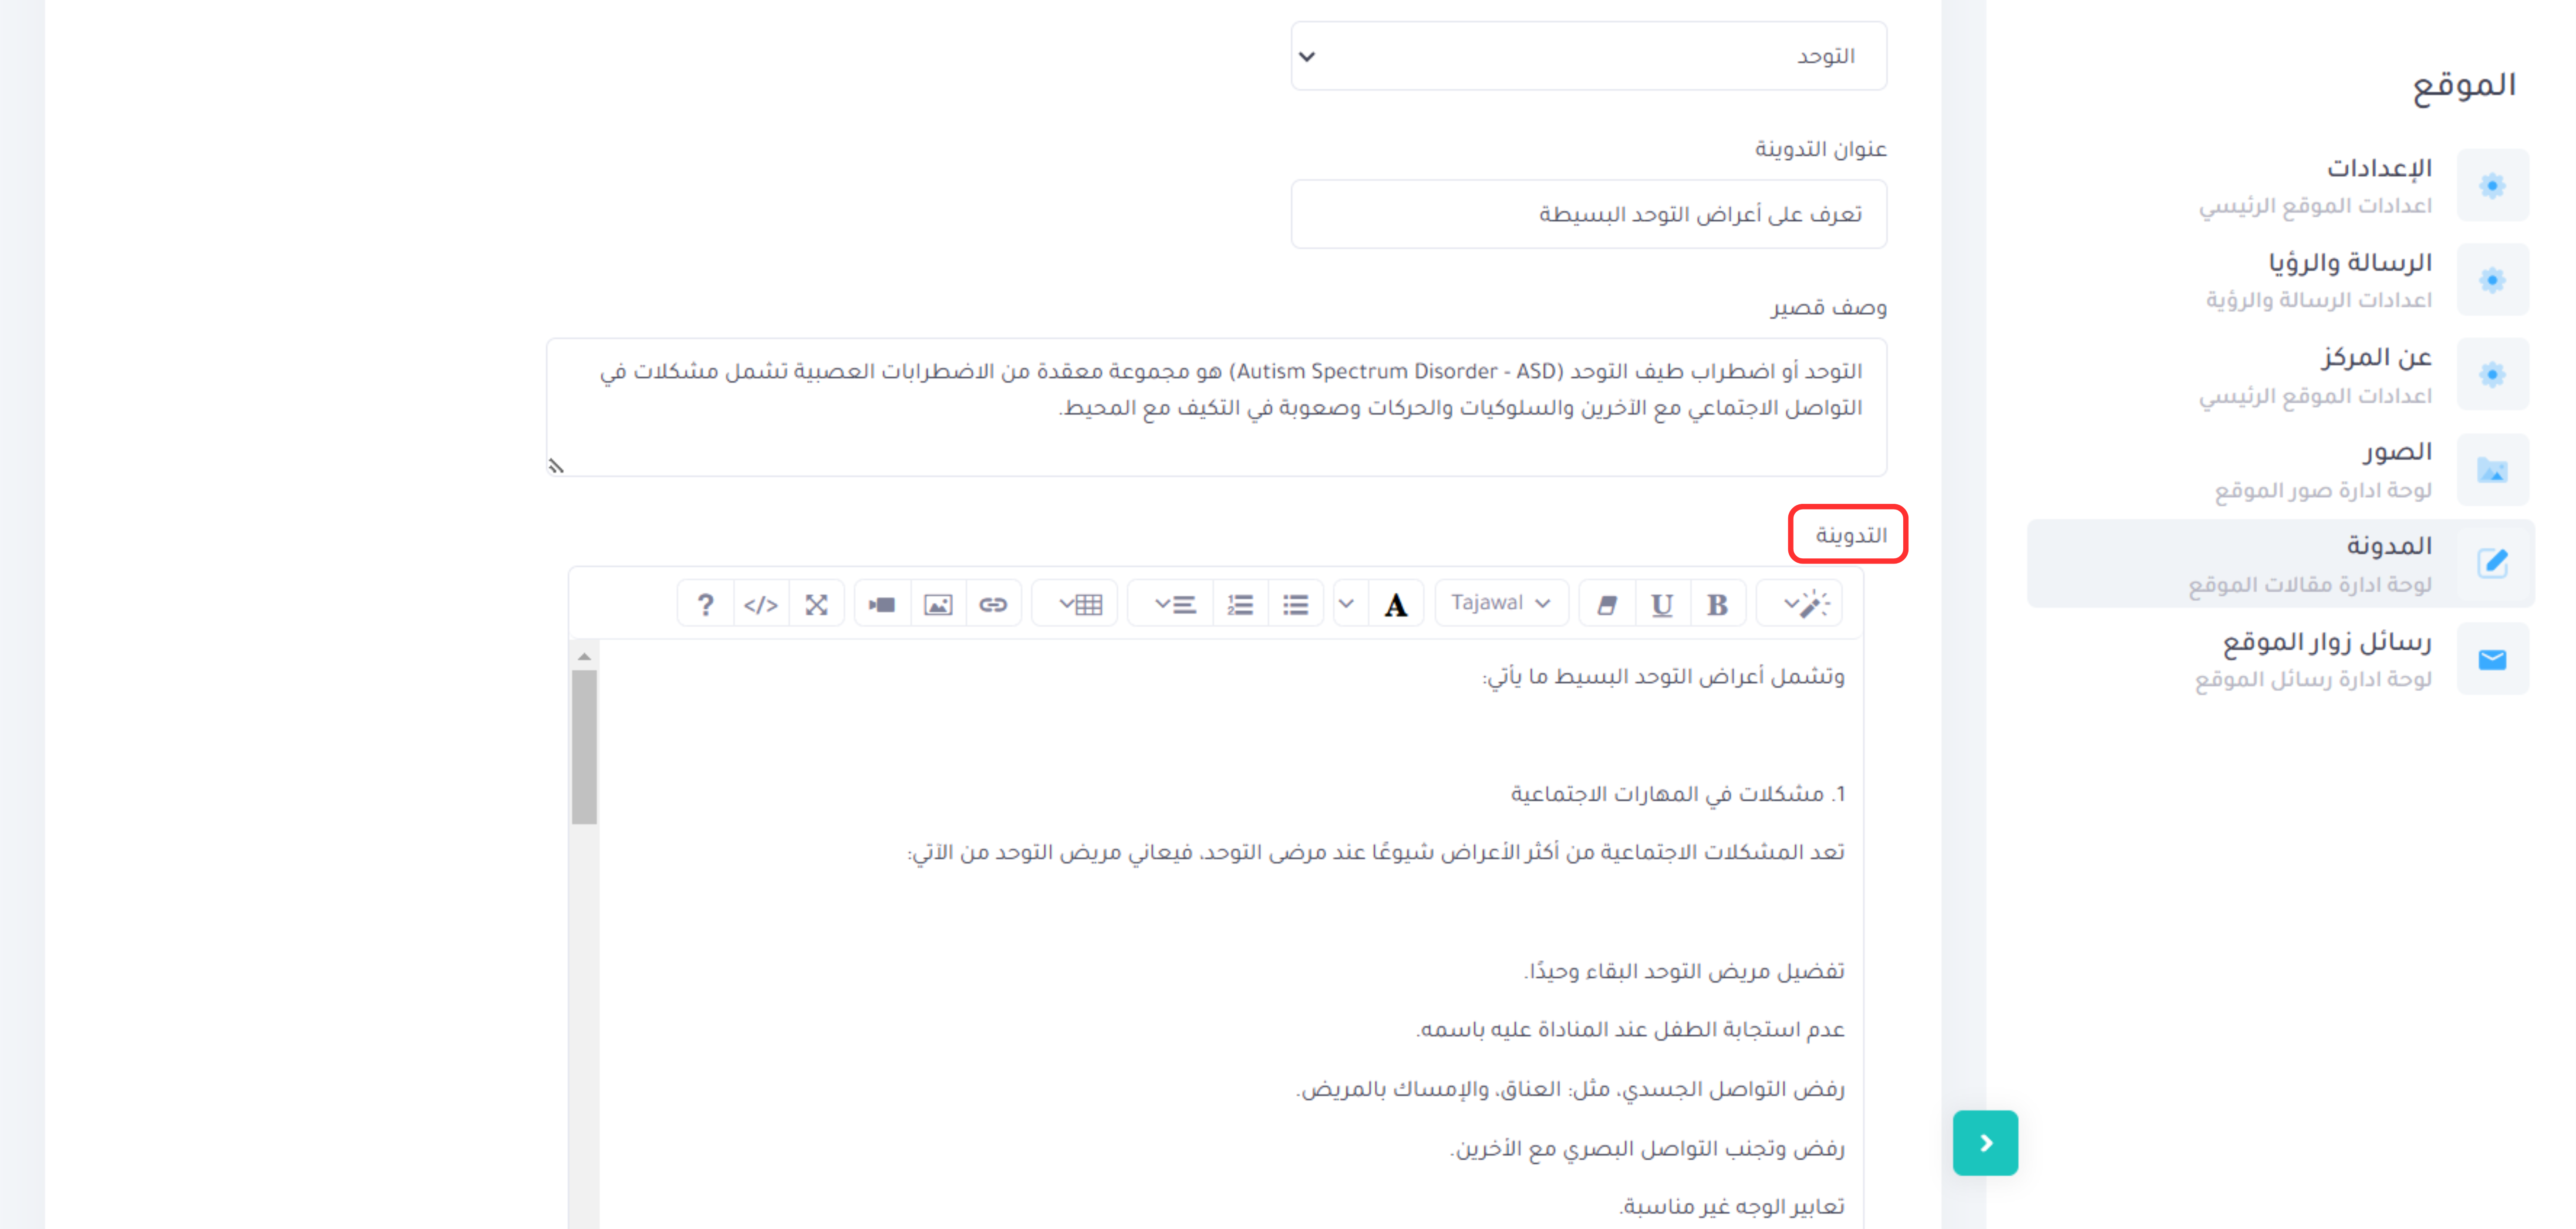The width and height of the screenshot is (2576, 1229).
Task: Open the editor help dialog
Action: pyautogui.click(x=705, y=604)
